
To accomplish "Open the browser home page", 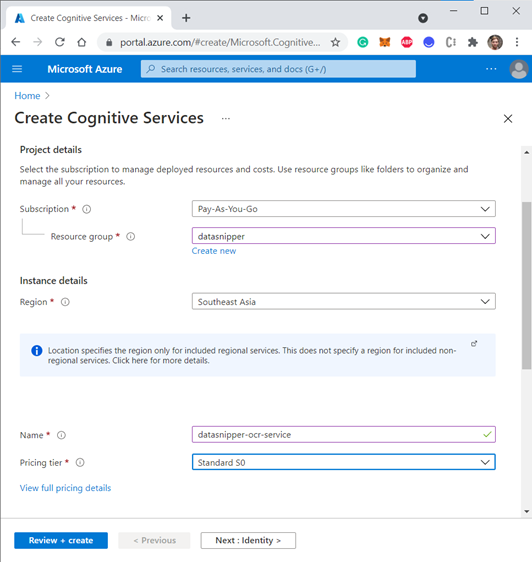I will point(82,42).
